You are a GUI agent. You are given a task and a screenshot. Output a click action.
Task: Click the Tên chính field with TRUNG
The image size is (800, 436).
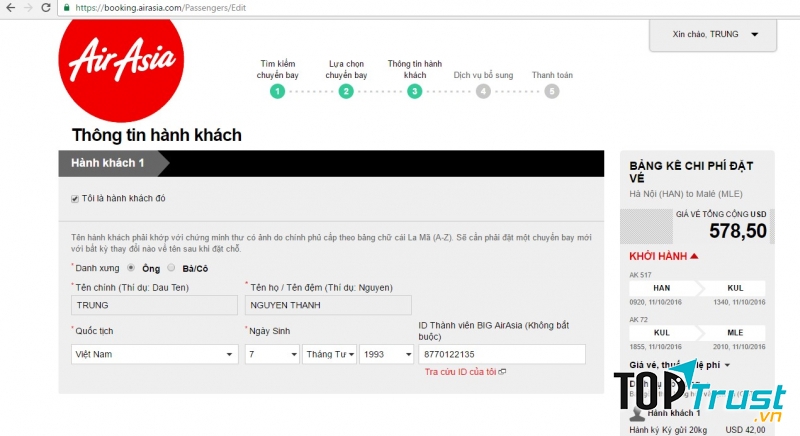154,305
